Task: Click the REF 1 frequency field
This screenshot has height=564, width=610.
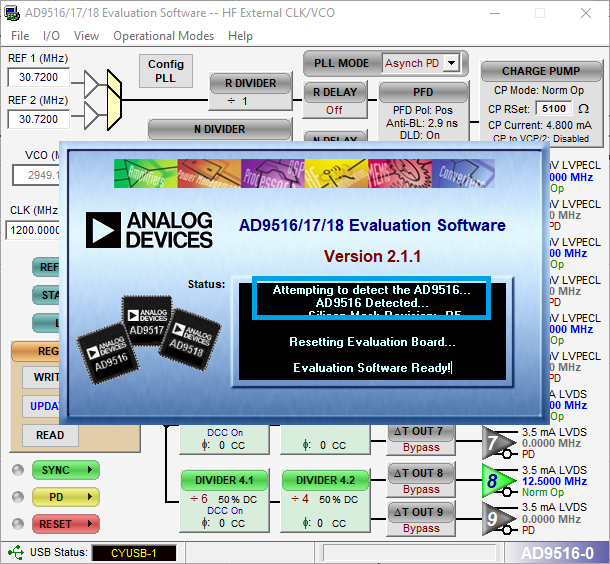Action: 39,77
